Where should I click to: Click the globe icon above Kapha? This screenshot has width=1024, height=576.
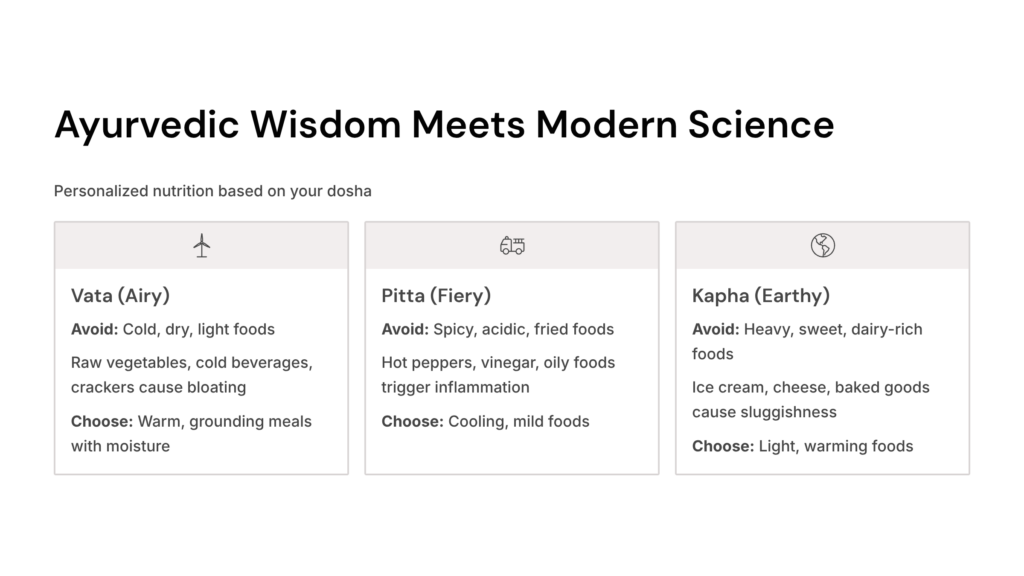click(822, 245)
